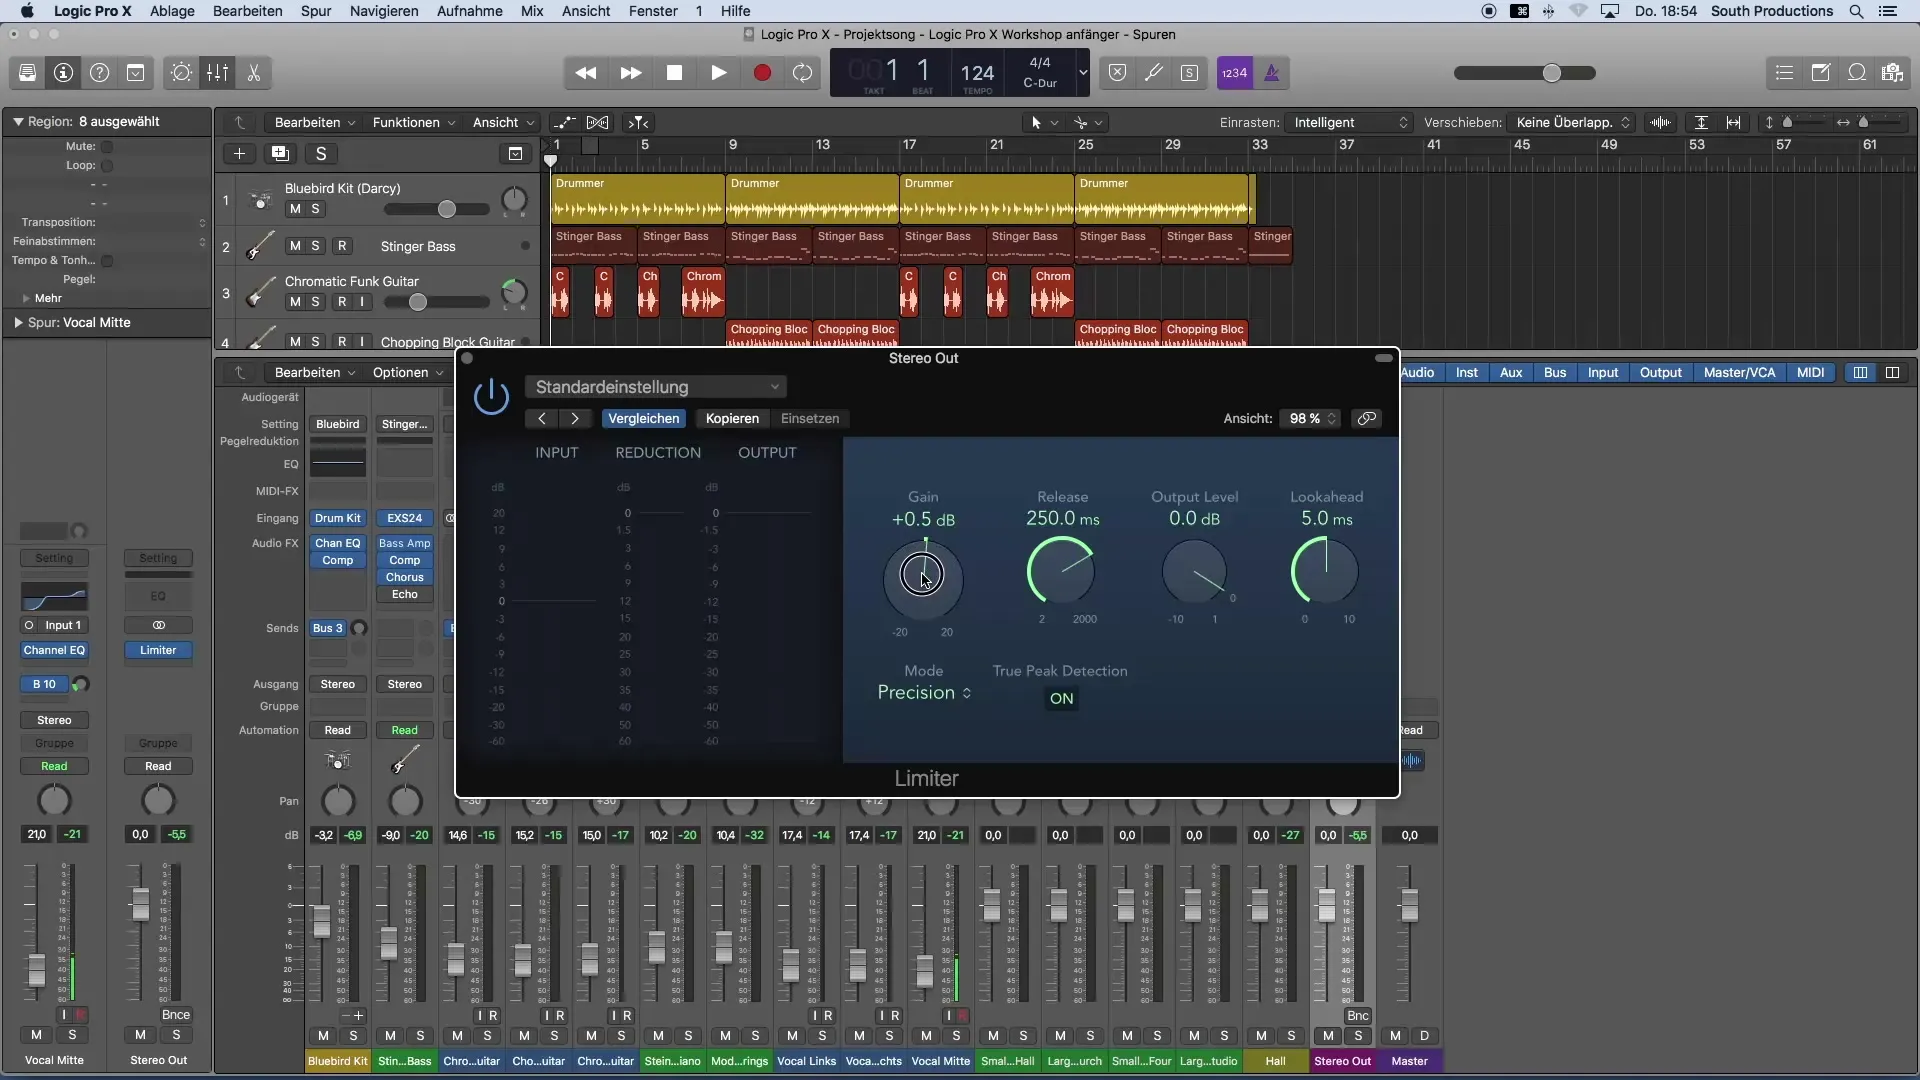The width and height of the screenshot is (1920, 1080).
Task: Record-enable the Stinger Bass track
Action: coord(342,246)
